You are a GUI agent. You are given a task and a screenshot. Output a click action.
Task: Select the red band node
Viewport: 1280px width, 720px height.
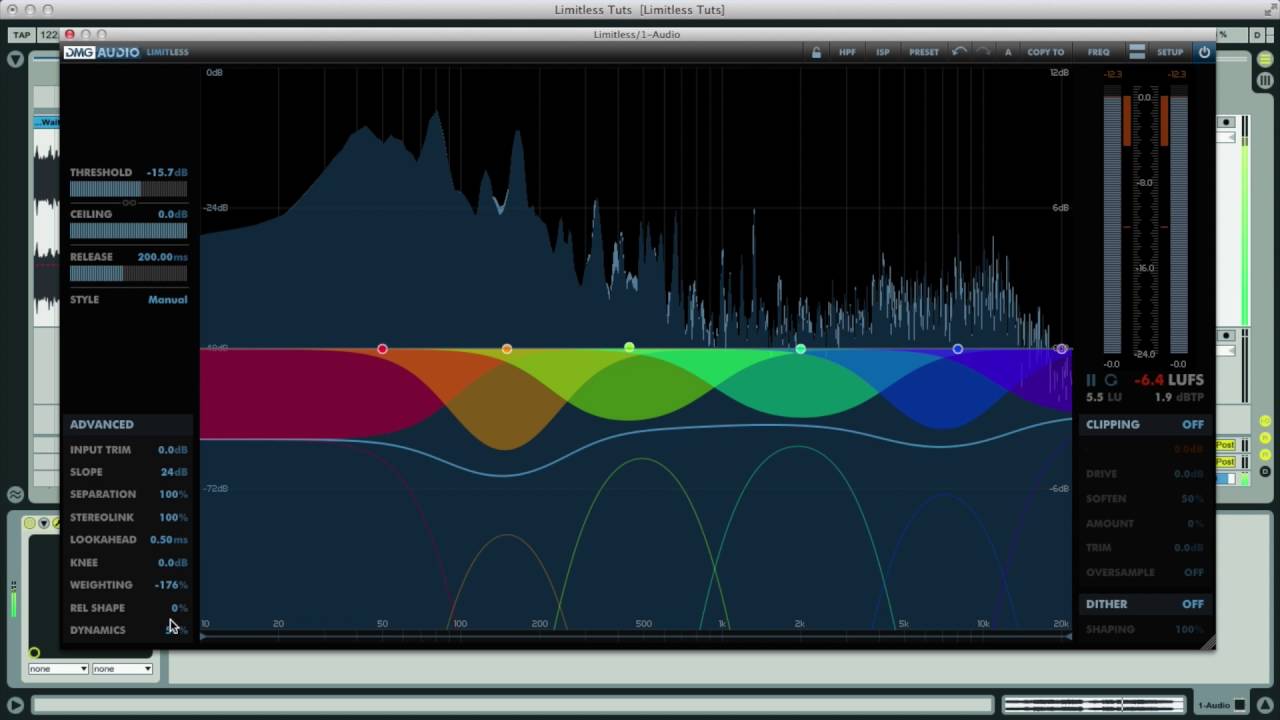point(382,349)
